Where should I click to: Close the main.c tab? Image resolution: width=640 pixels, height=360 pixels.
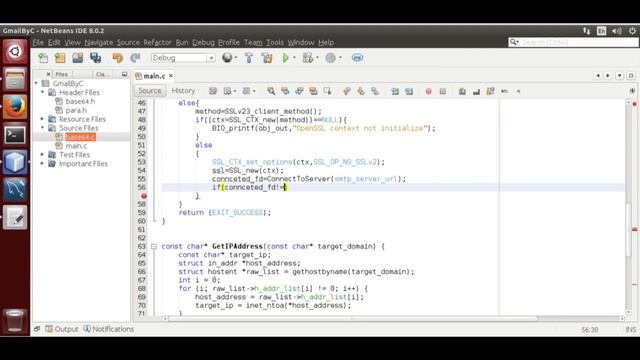(171, 76)
